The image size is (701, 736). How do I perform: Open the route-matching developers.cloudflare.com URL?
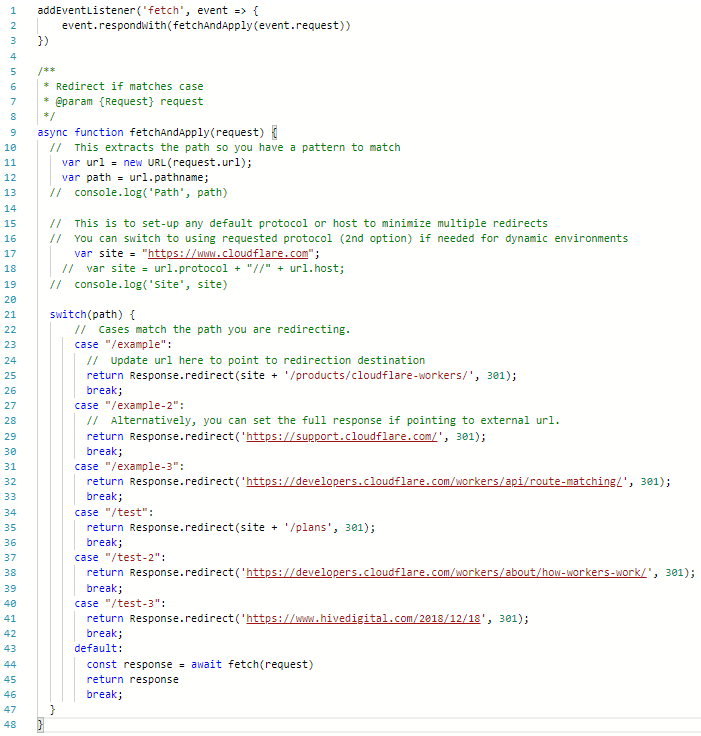[434, 482]
